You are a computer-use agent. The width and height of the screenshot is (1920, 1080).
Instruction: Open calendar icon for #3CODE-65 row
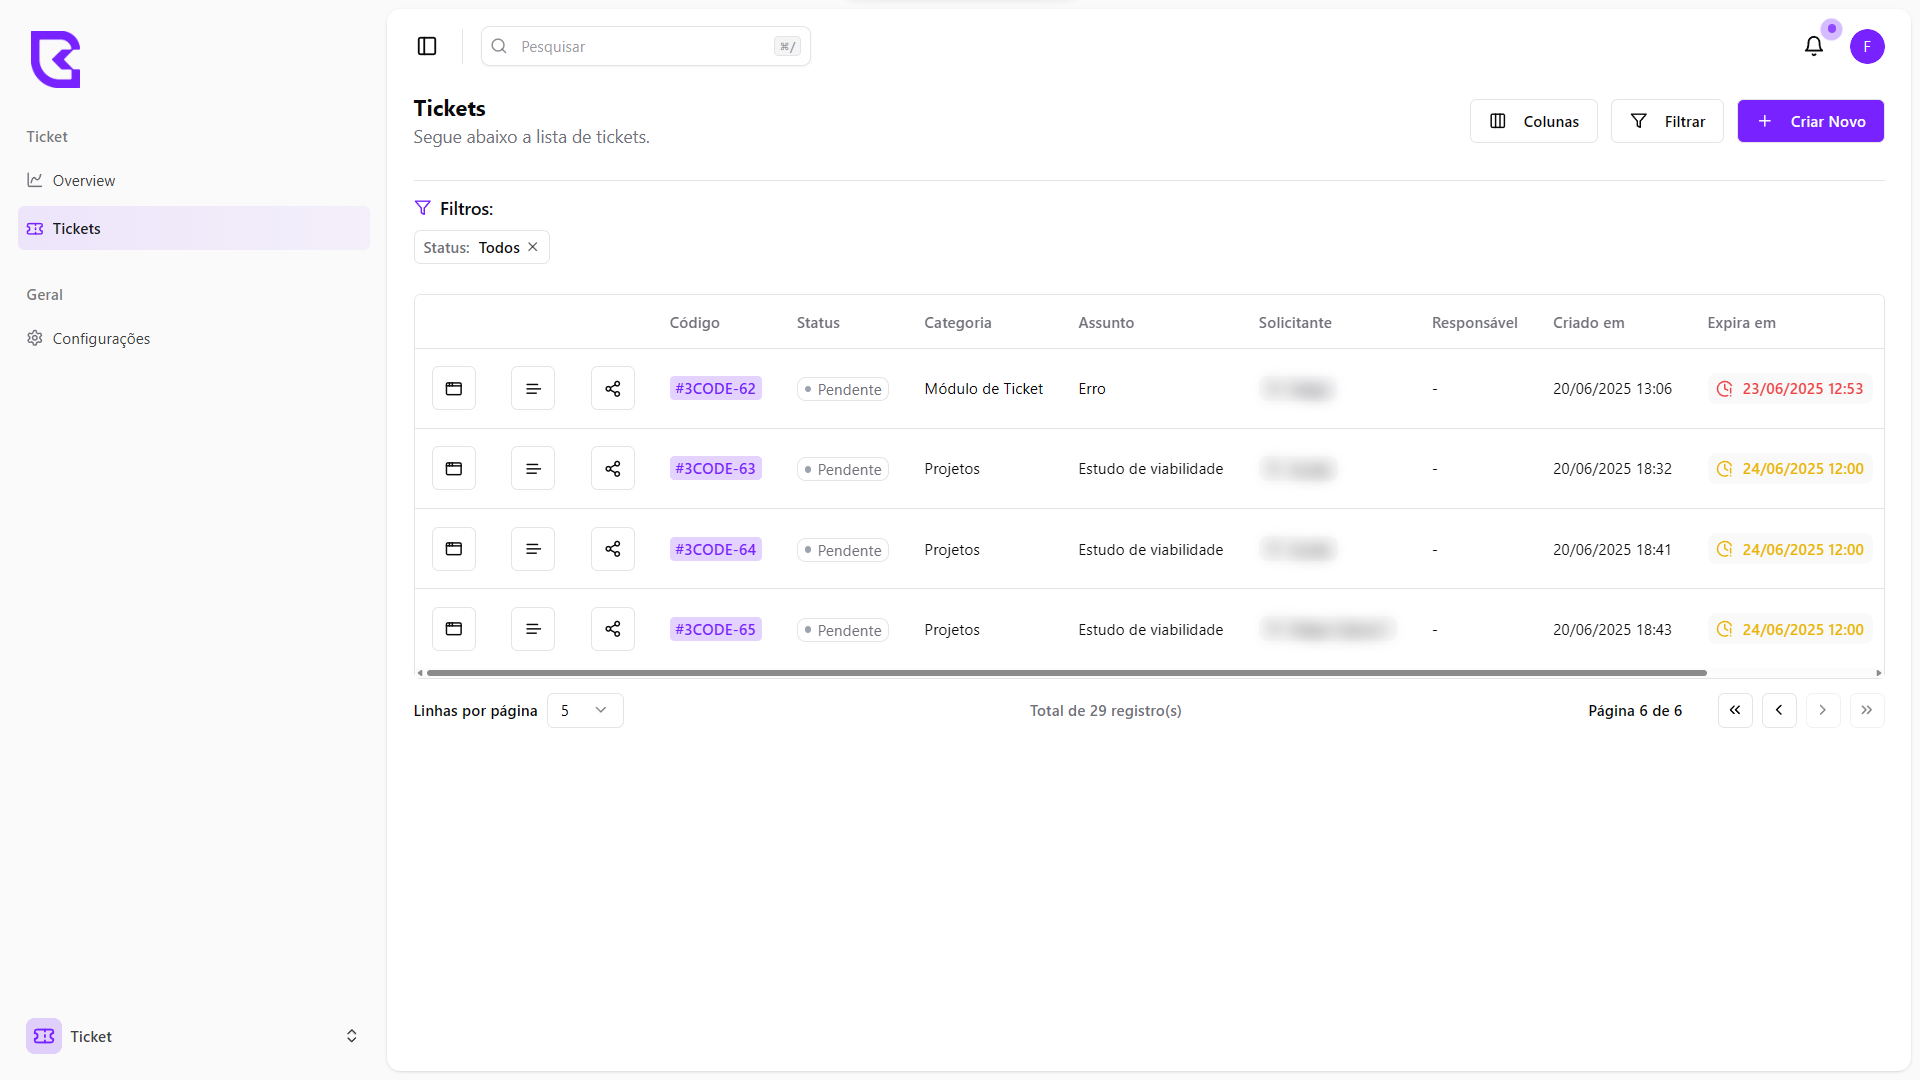[453, 629]
